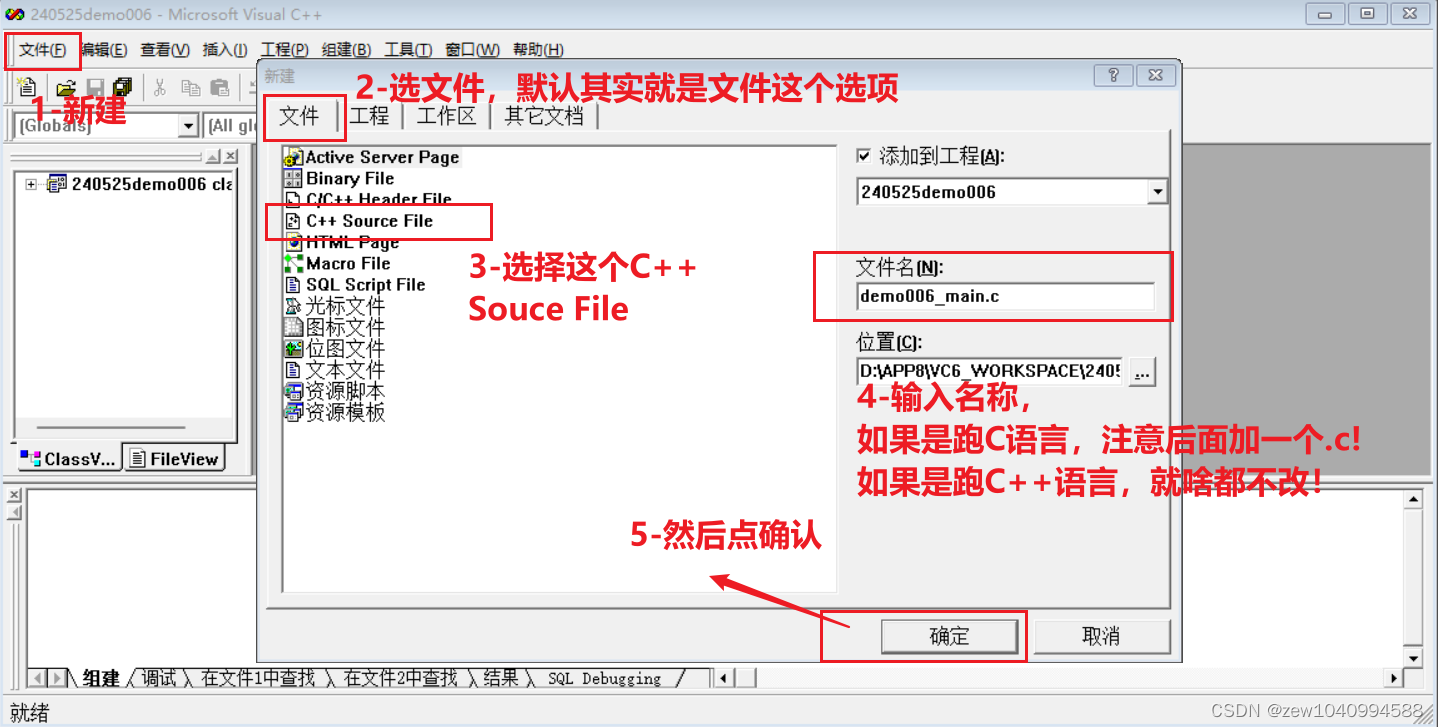Click output pane vertical scrollbar down arrow
This screenshot has height=727, width=1438.
point(1412,658)
